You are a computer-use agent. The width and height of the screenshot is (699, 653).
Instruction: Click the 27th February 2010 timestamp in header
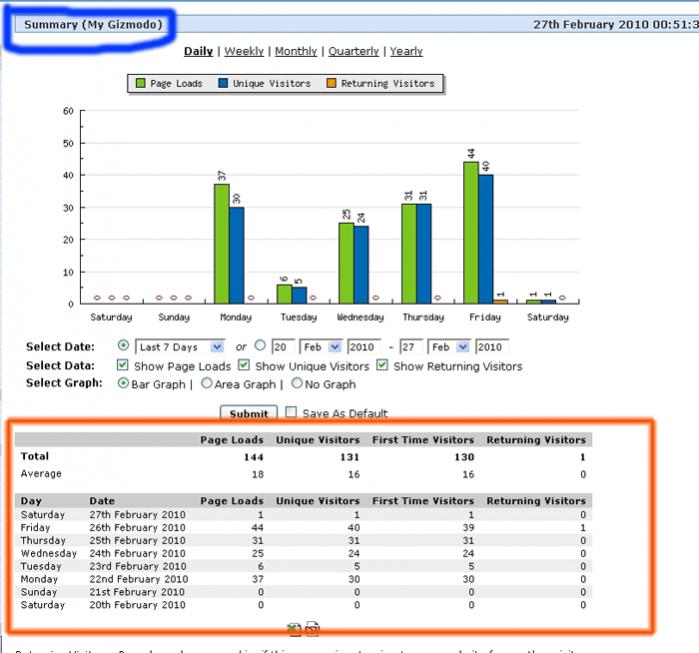click(x=616, y=24)
